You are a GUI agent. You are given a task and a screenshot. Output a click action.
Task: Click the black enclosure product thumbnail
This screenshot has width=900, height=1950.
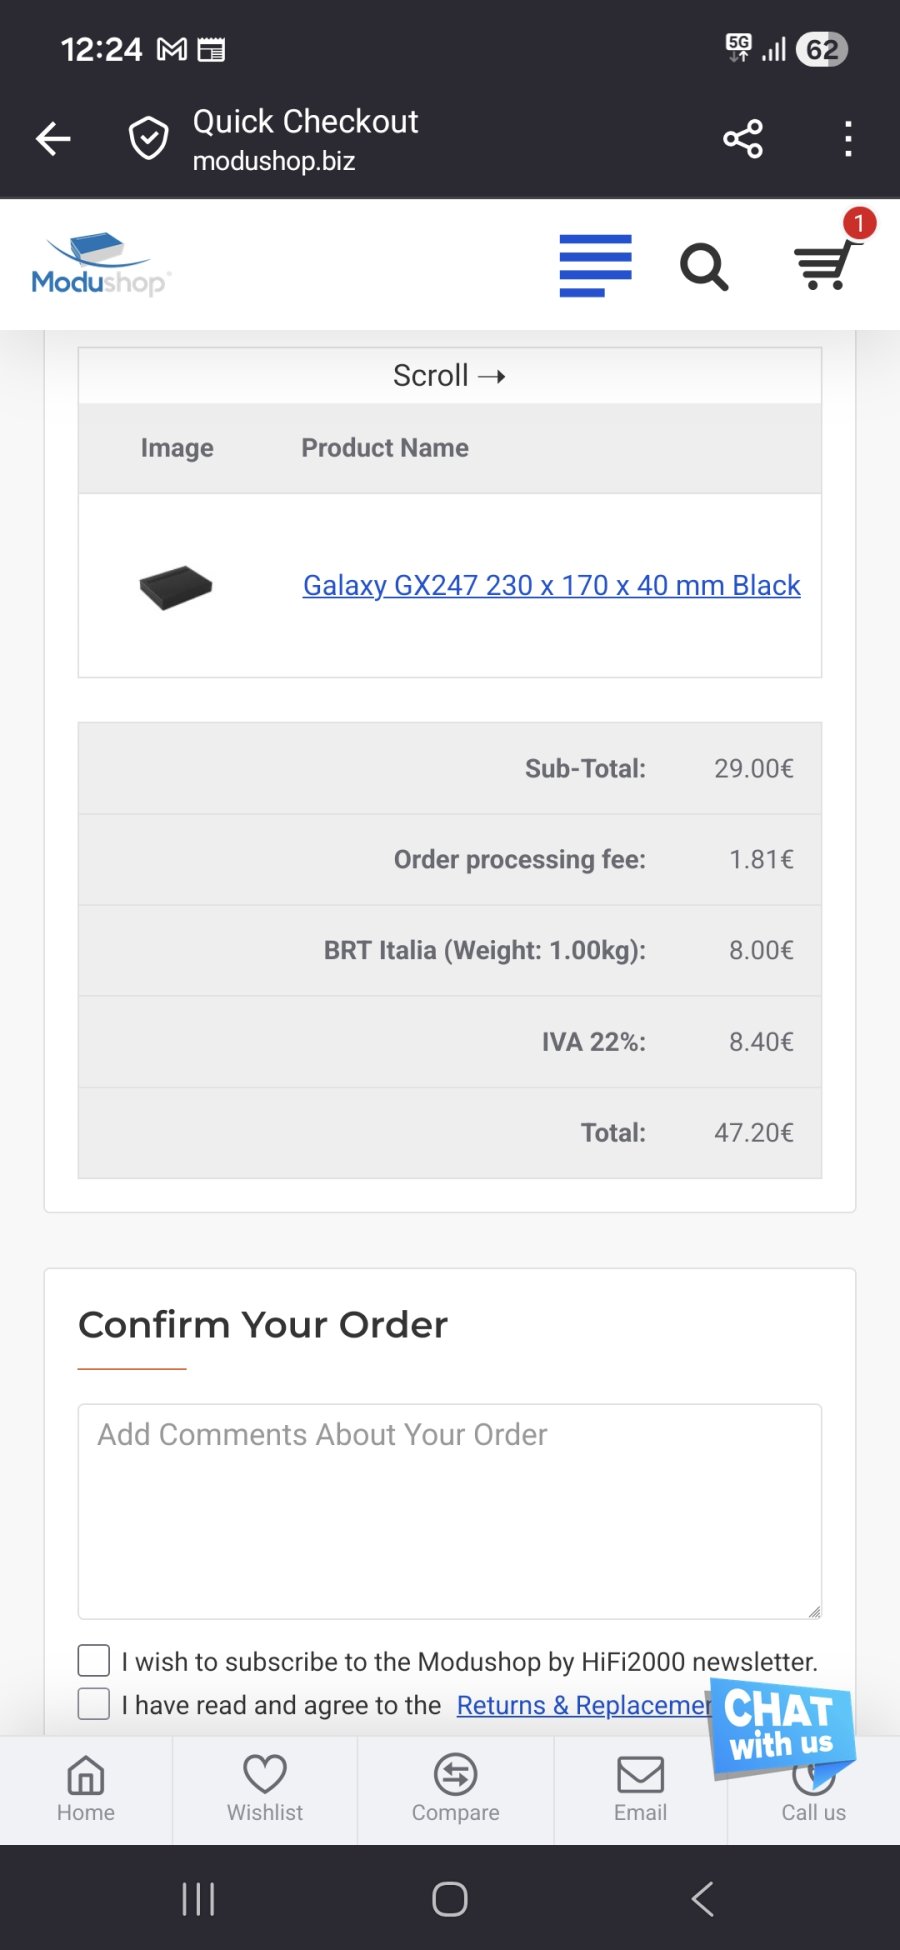pyautogui.click(x=176, y=587)
